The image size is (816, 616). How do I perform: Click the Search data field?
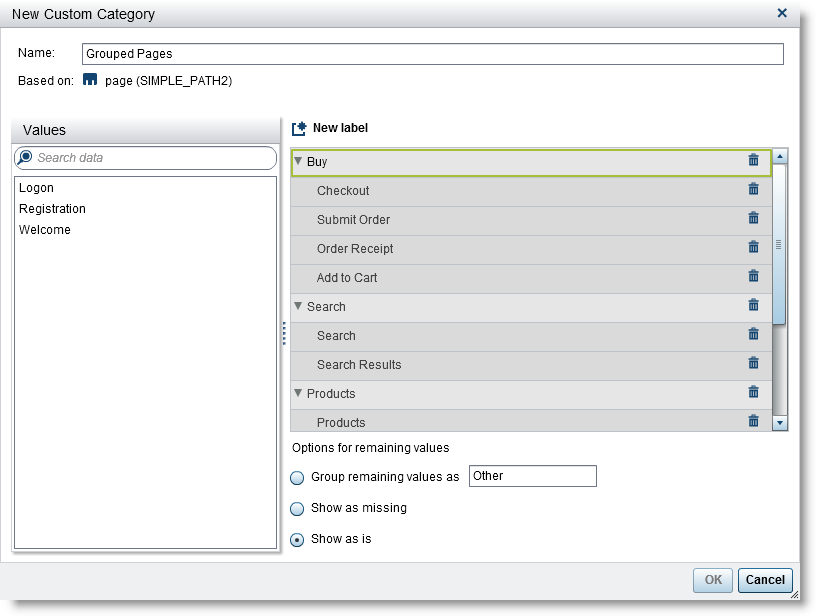tap(153, 158)
